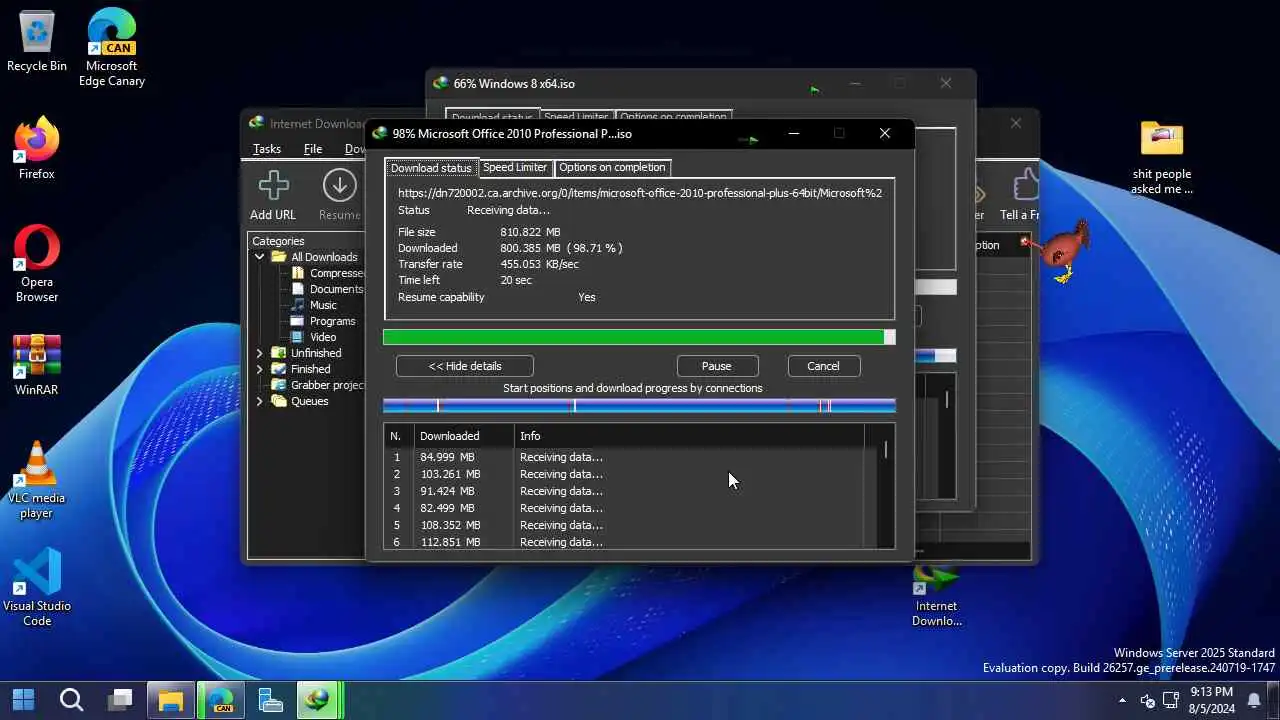The height and width of the screenshot is (720, 1280).
Task: Open the taskbar clock showing 9:13 PM
Action: [x=1211, y=700]
